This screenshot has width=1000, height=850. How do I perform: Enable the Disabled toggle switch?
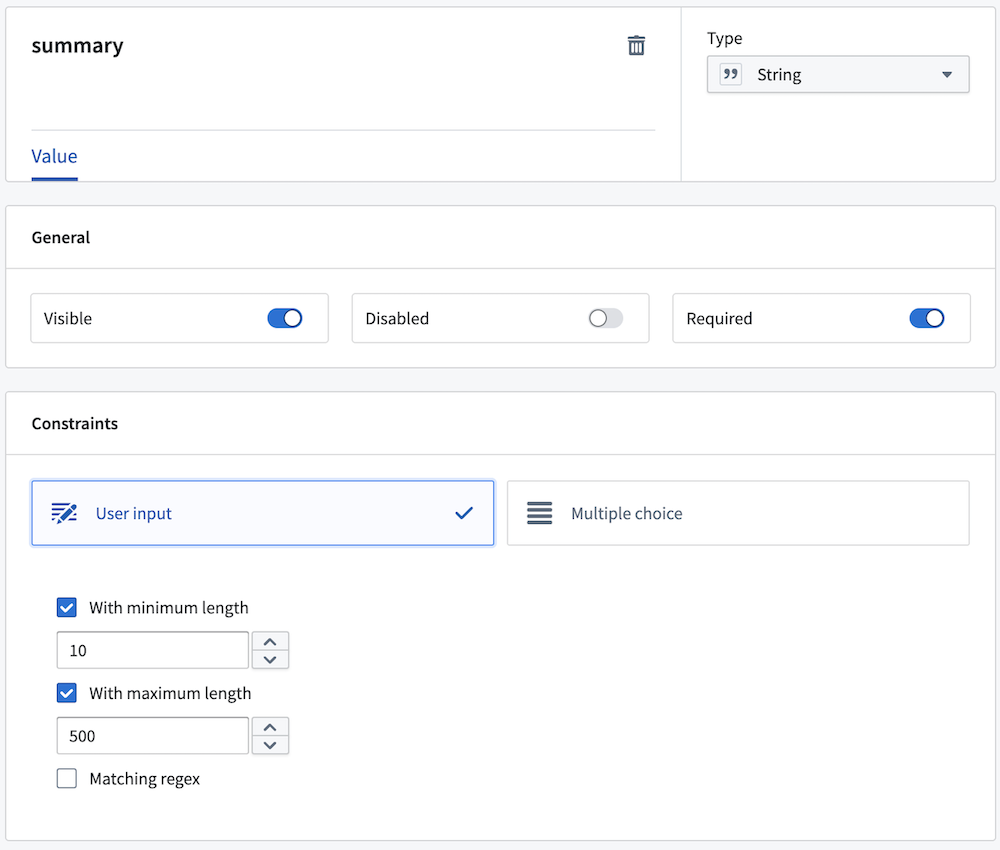605,318
